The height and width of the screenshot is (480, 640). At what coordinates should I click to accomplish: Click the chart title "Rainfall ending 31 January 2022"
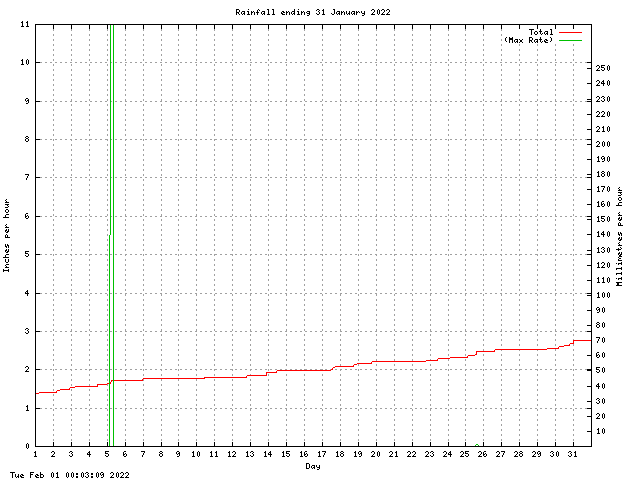pyautogui.click(x=313, y=12)
